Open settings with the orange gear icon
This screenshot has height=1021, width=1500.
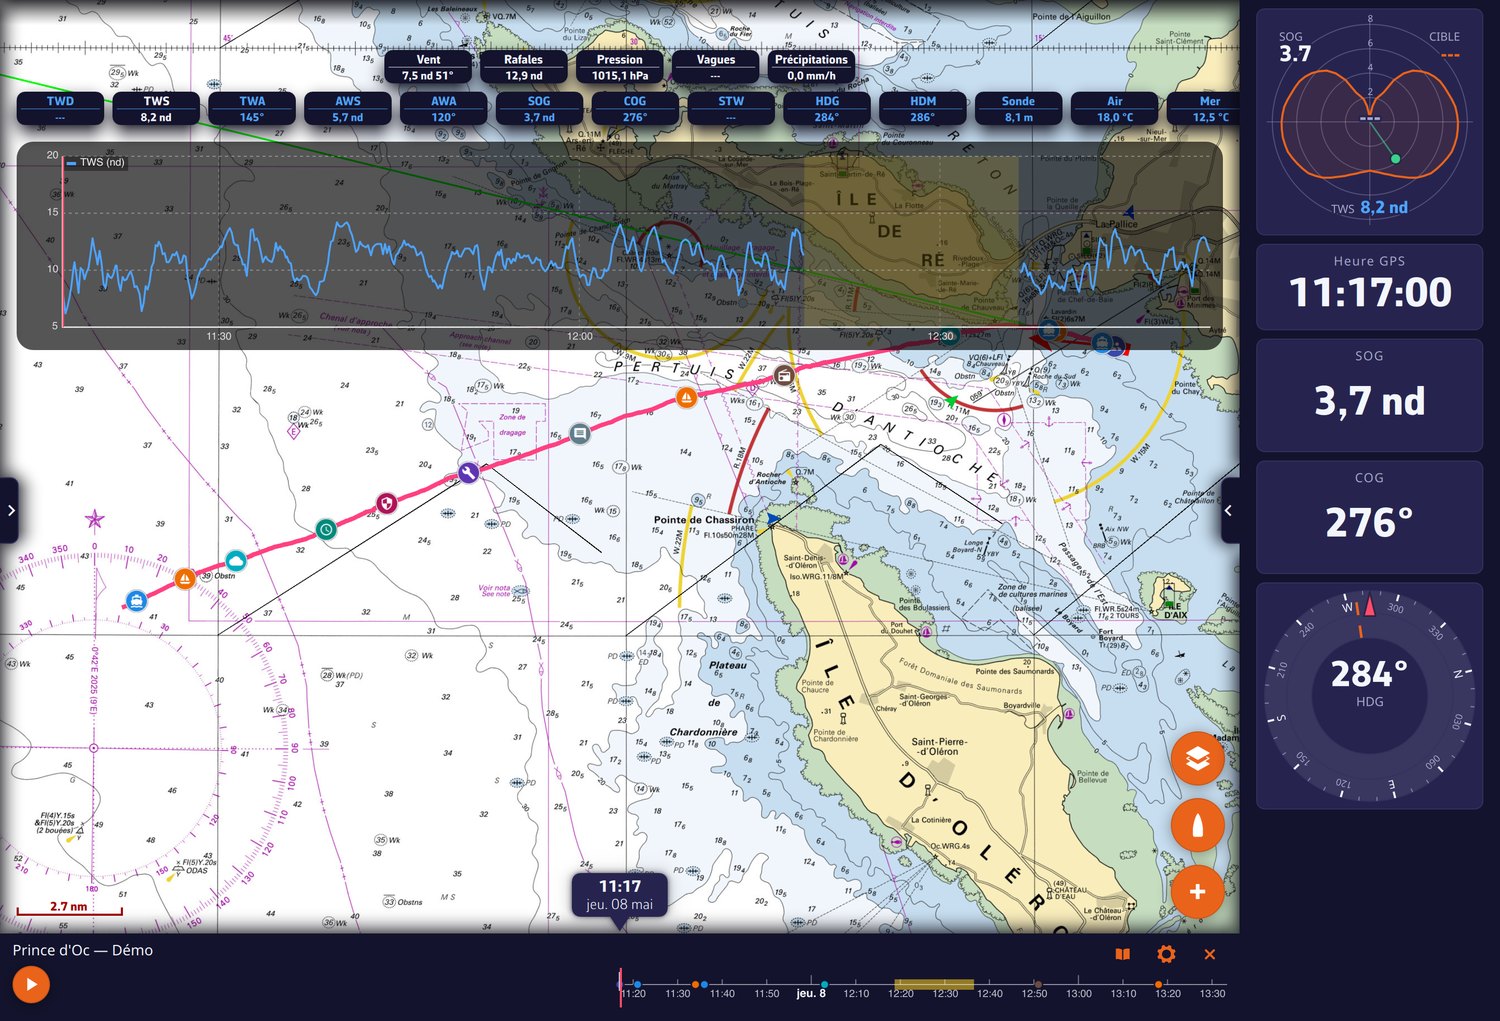coord(1166,954)
